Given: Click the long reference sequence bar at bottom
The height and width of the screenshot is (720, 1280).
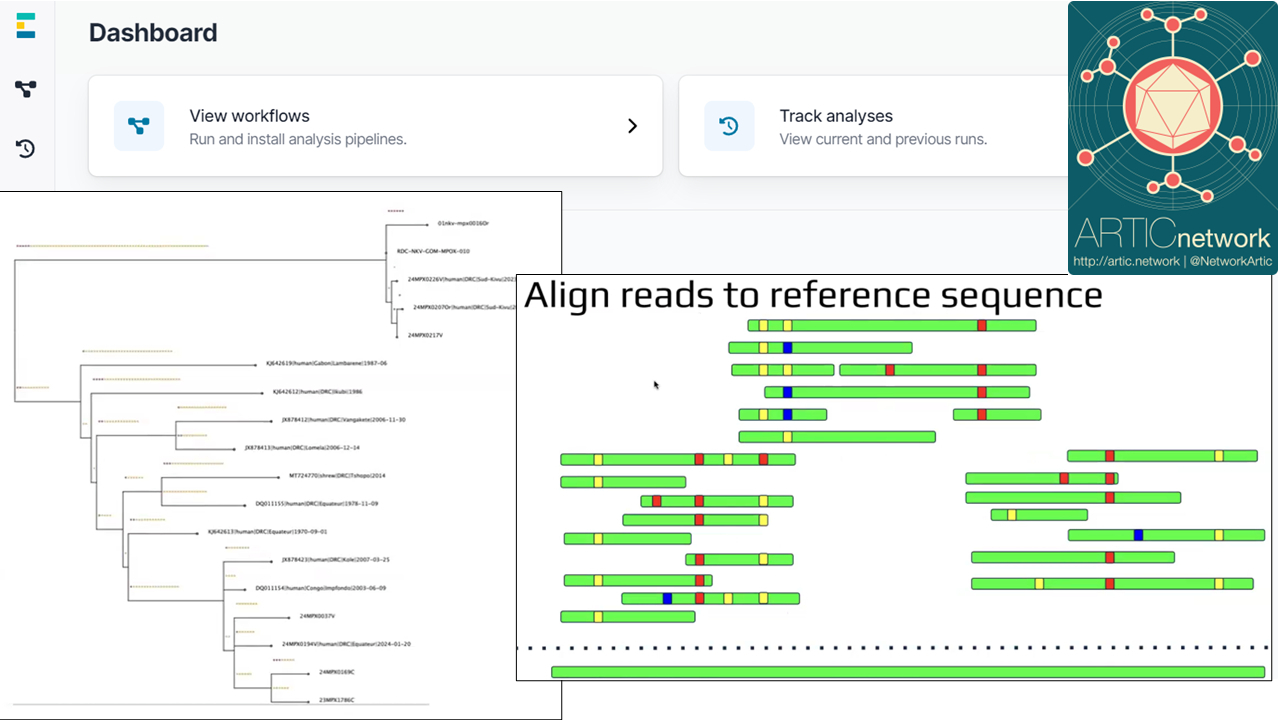Looking at the screenshot, I should (x=908, y=672).
